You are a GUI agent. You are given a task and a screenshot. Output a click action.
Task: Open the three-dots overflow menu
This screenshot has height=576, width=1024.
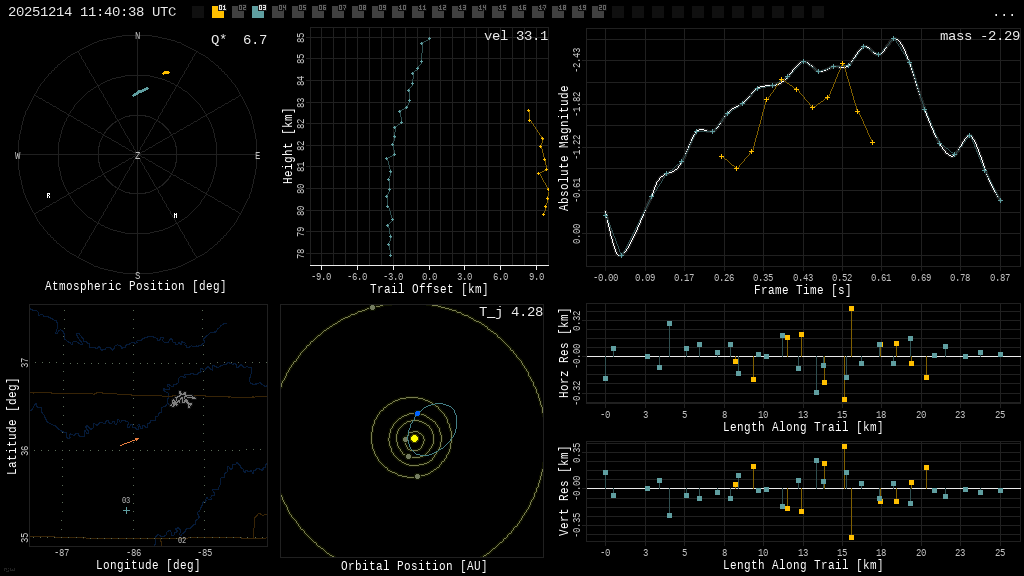click(x=1003, y=13)
